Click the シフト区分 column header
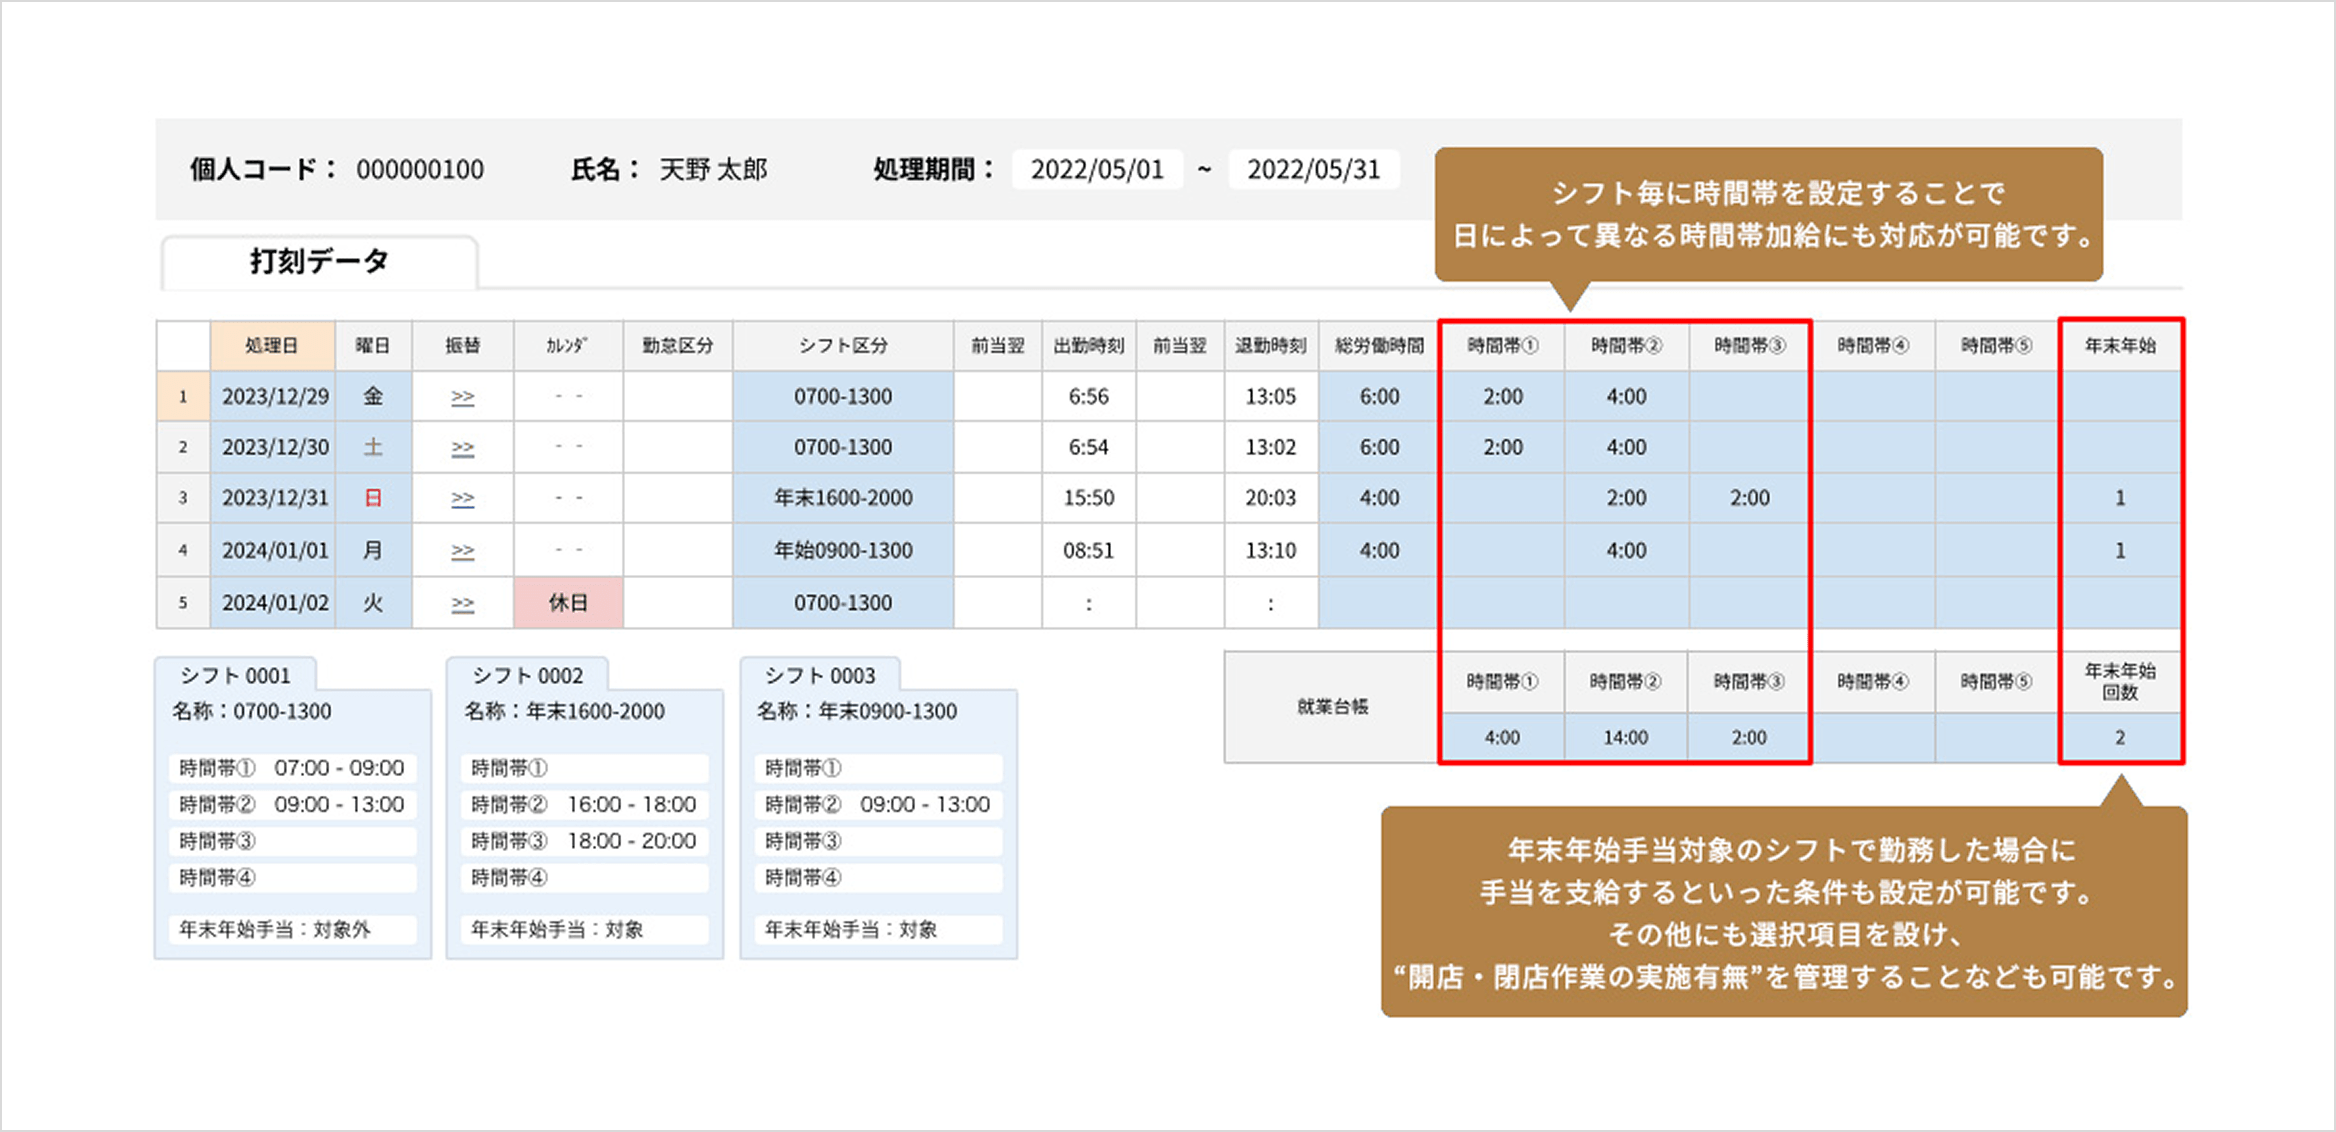The width and height of the screenshot is (2336, 1132). (x=843, y=346)
